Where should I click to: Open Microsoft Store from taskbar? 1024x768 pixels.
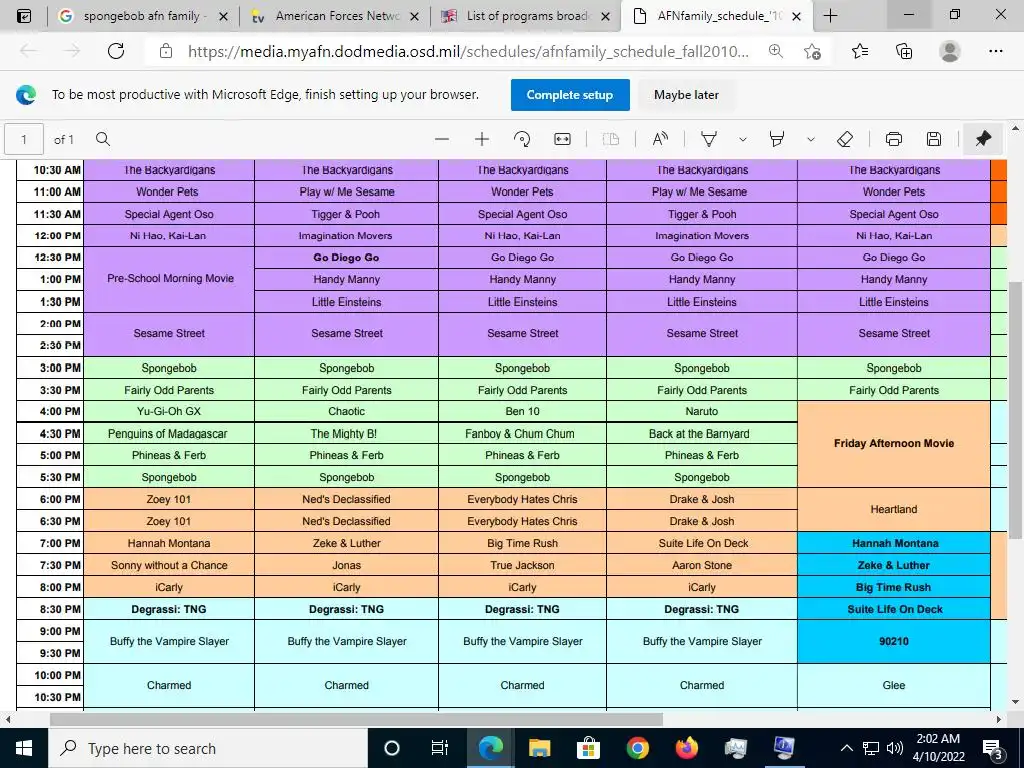click(588, 748)
